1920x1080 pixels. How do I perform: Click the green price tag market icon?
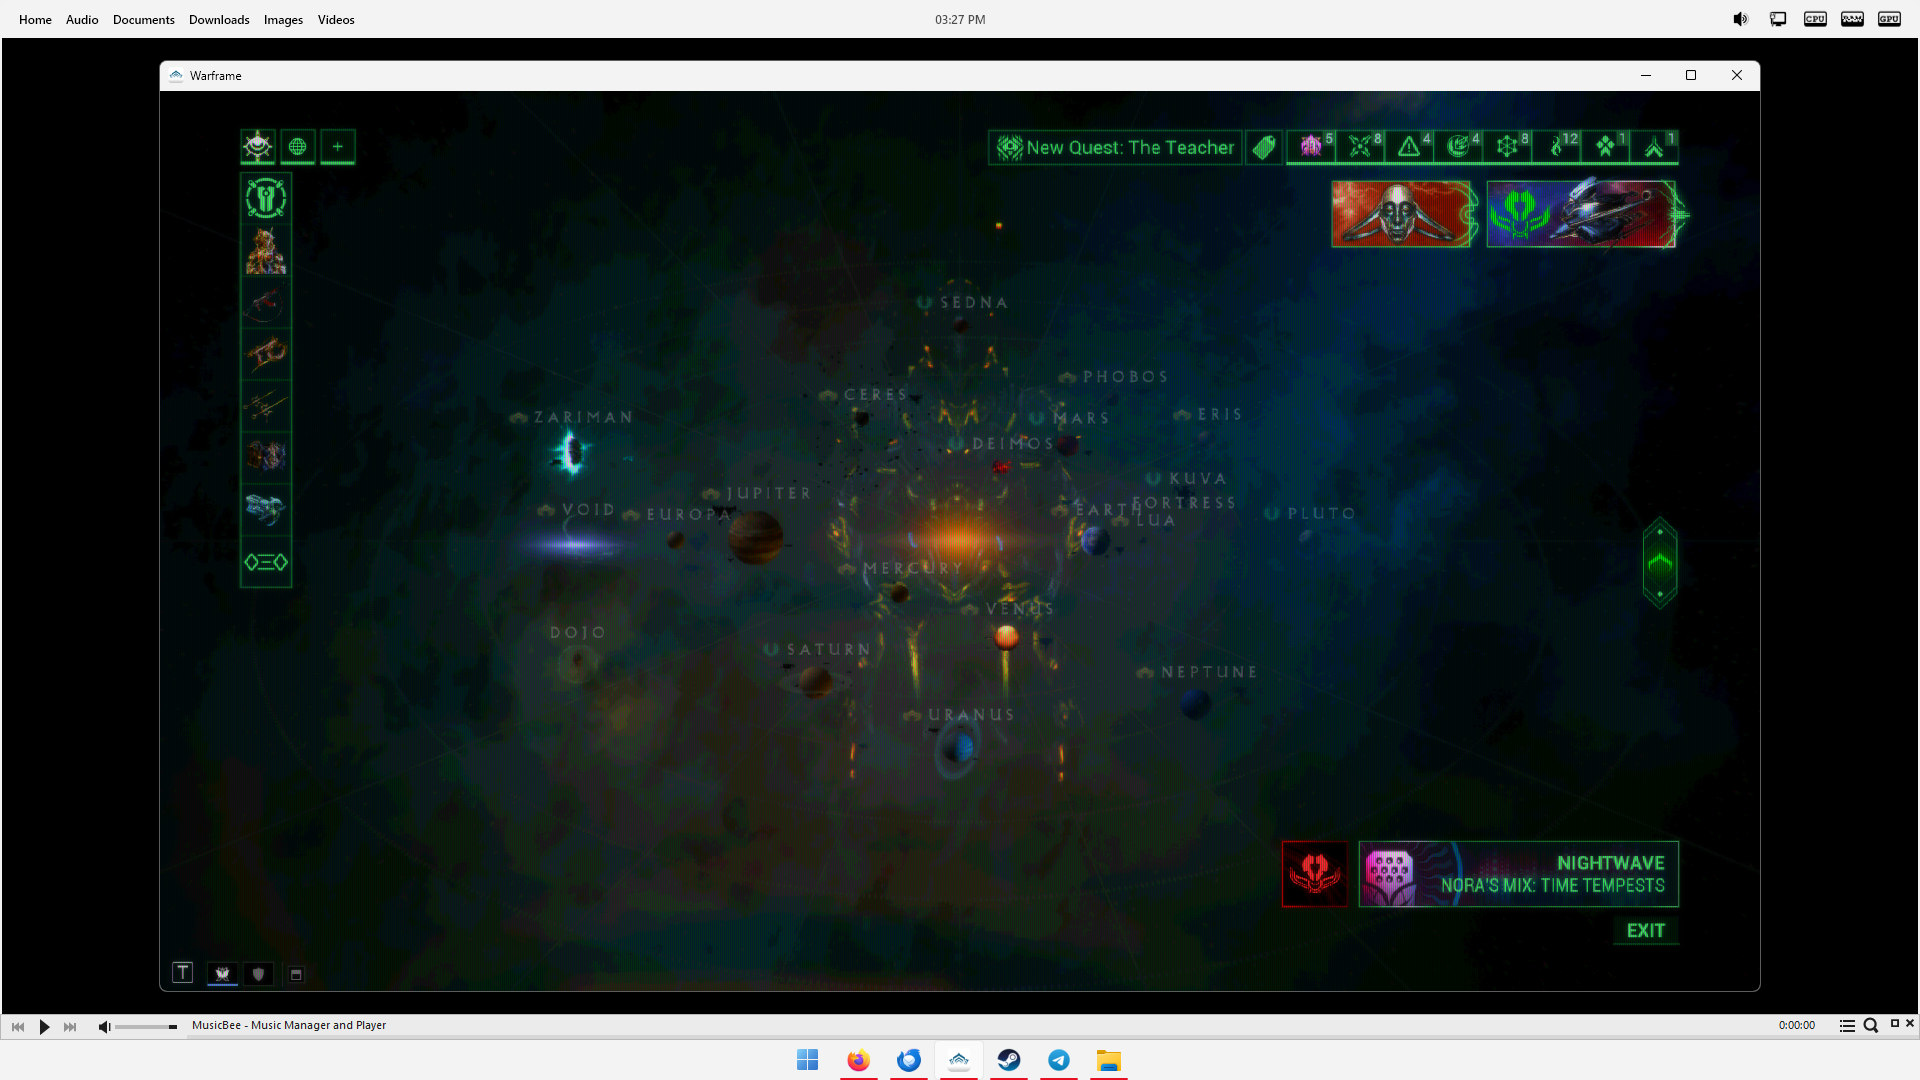(1264, 148)
